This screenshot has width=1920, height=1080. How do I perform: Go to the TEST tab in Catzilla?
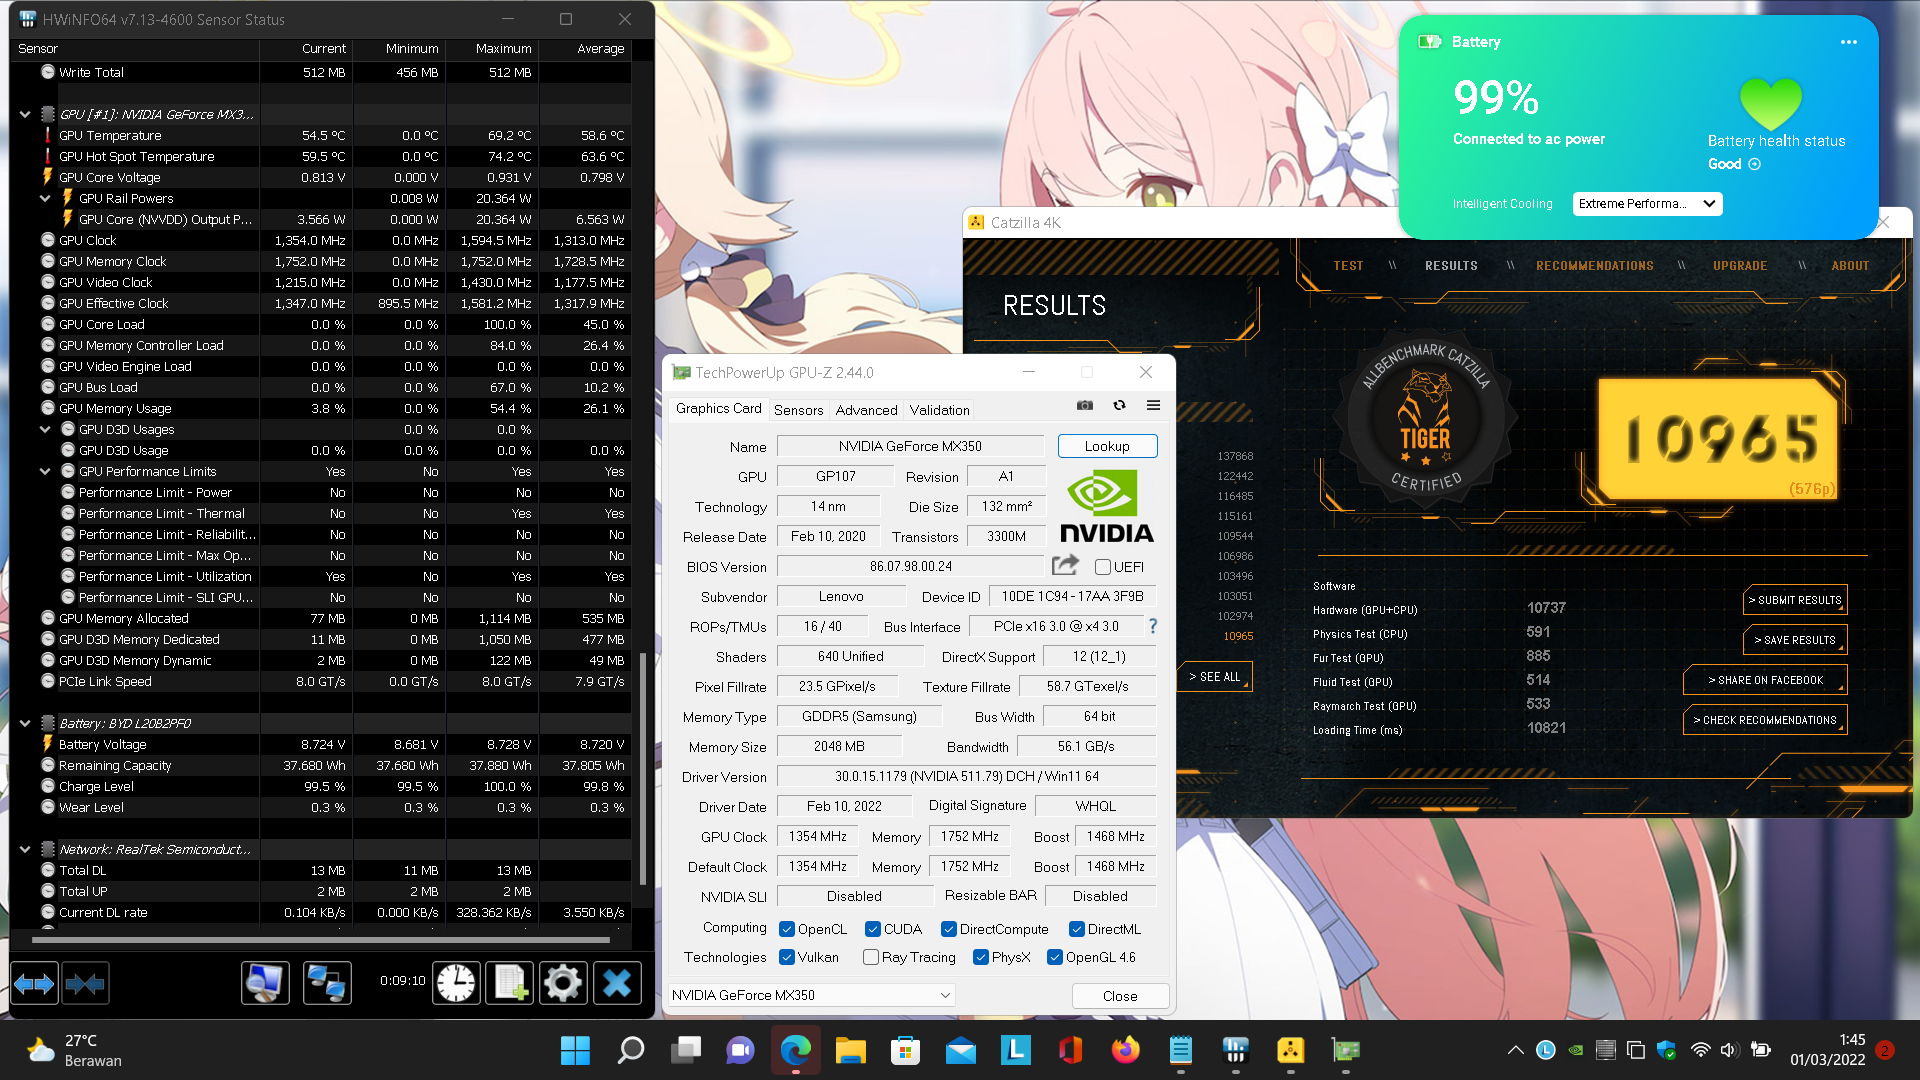(x=1348, y=266)
